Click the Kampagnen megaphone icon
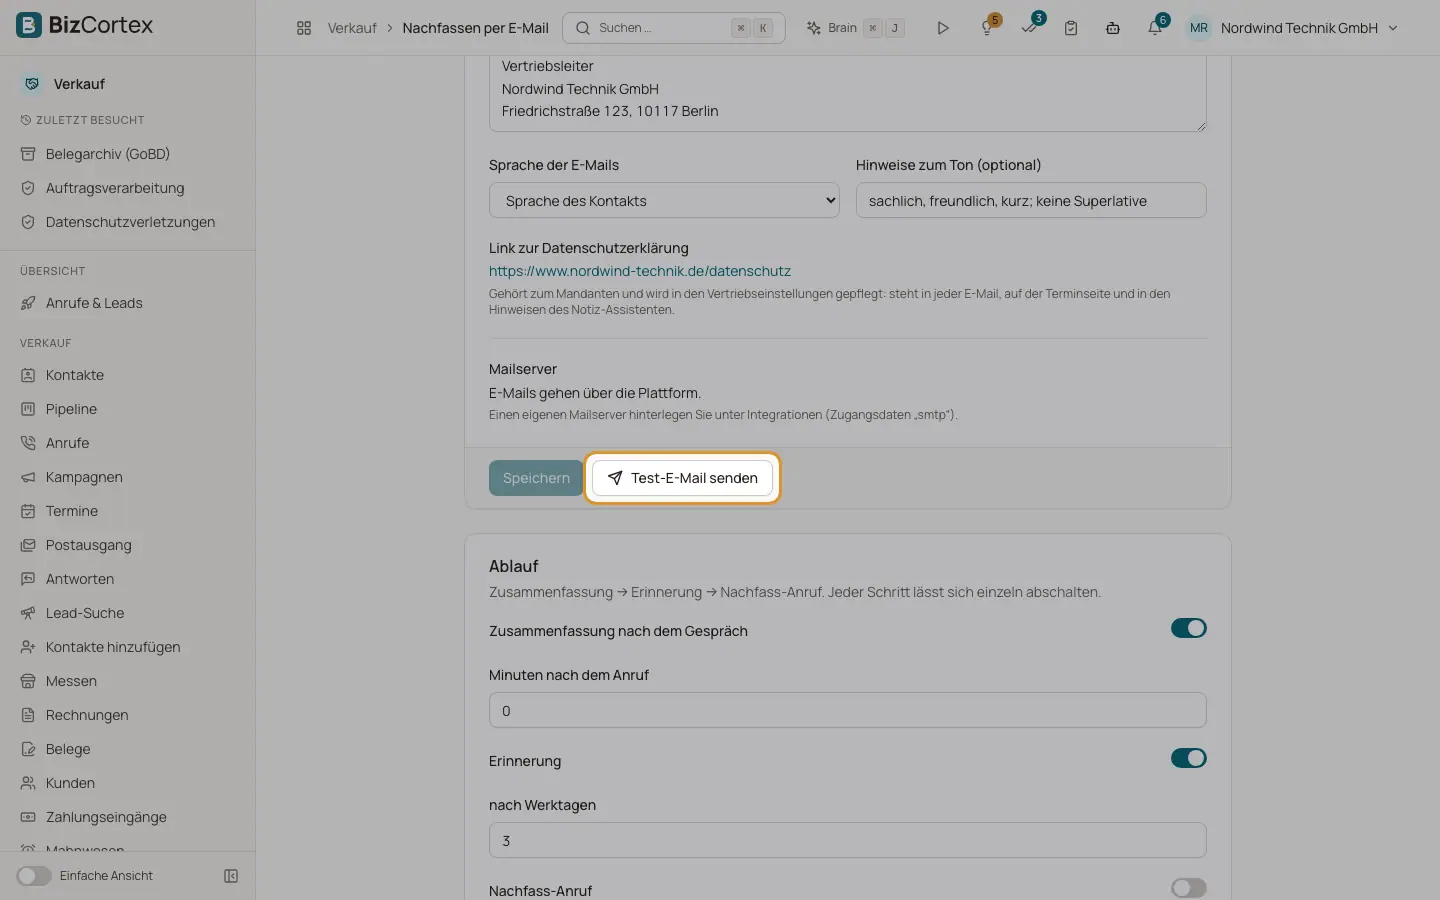Screen dimensions: 1440x900 28,477
